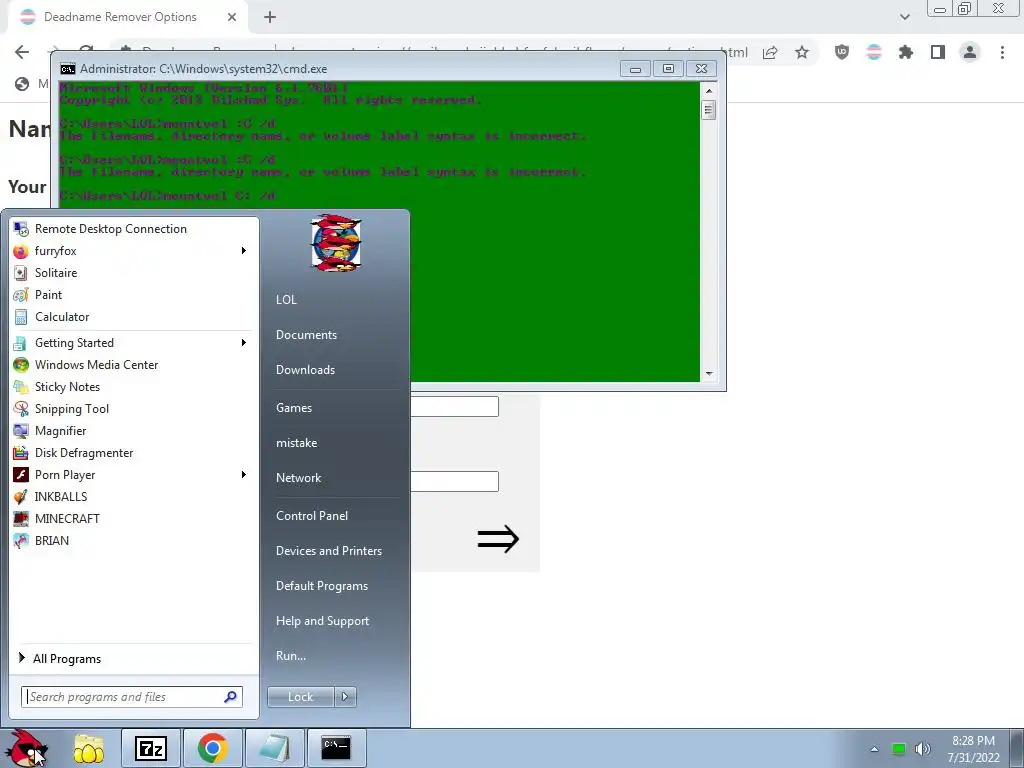Open the Chrome profile avatar

970,52
